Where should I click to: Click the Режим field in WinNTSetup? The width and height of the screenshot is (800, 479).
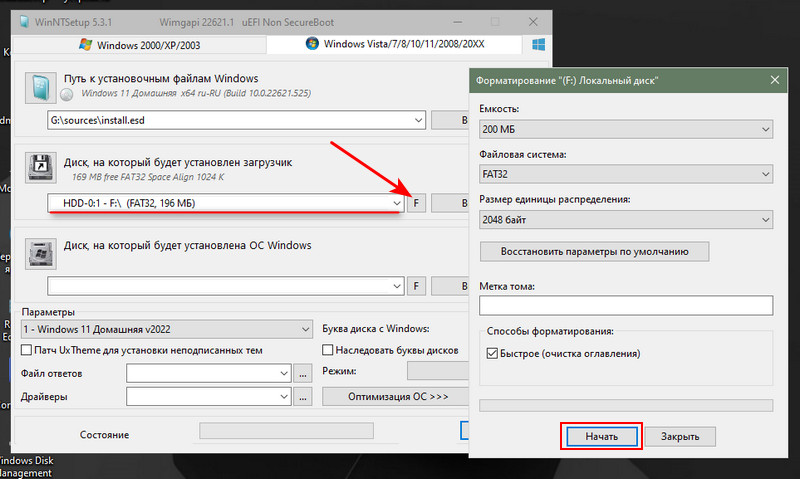438,371
